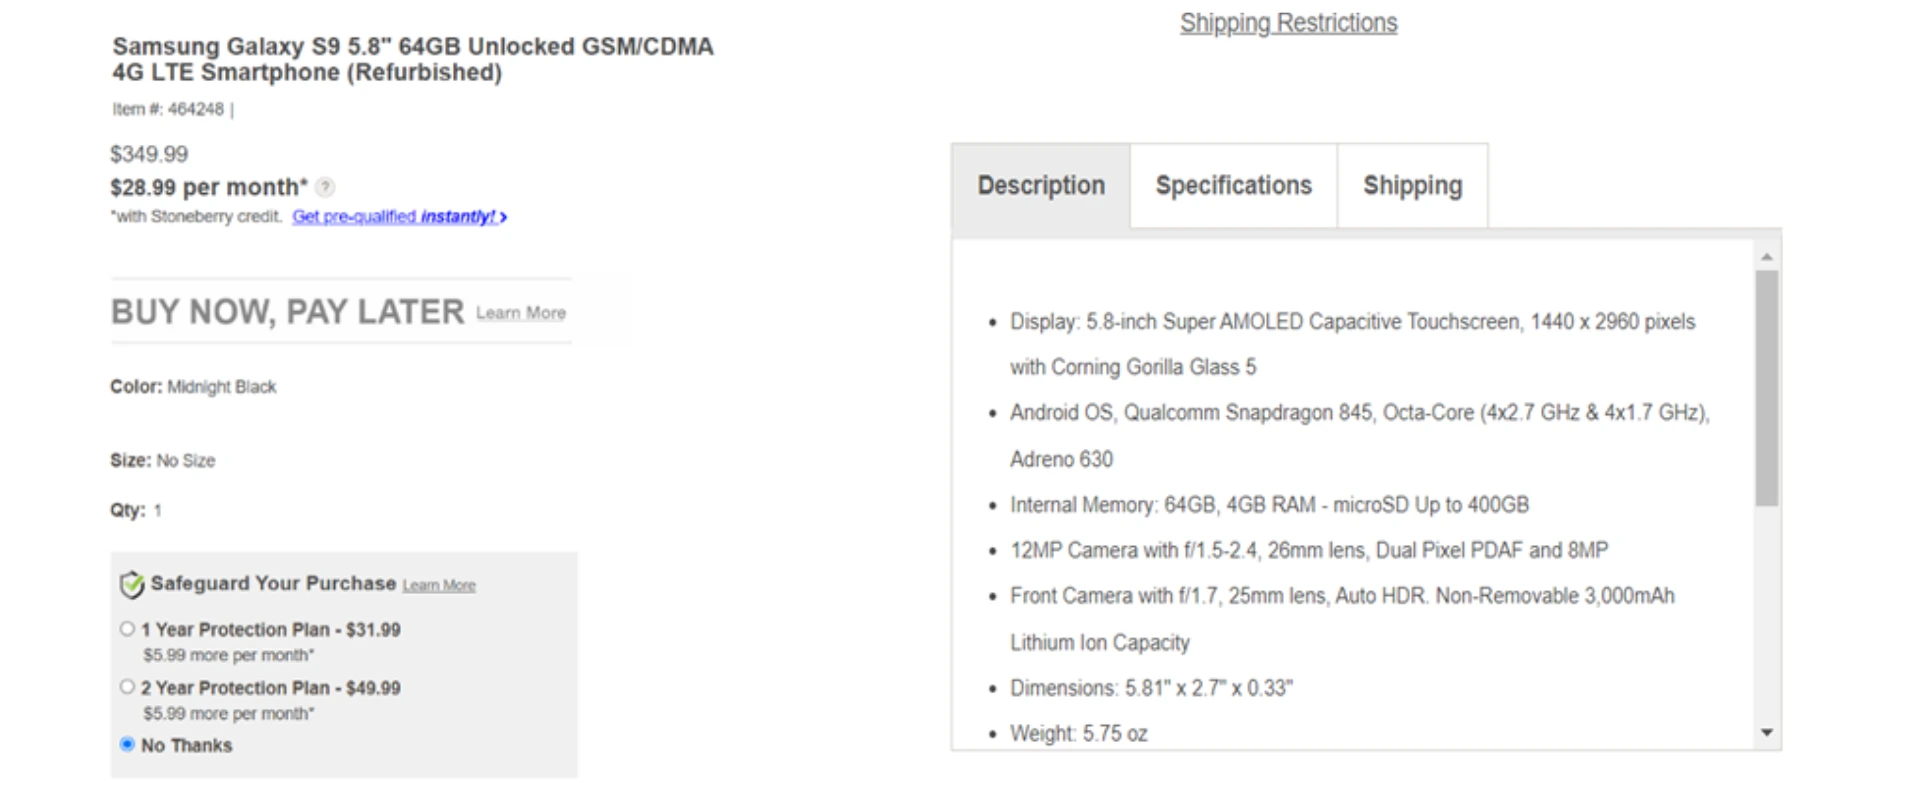Choose No Thanks for protection plan

126,744
